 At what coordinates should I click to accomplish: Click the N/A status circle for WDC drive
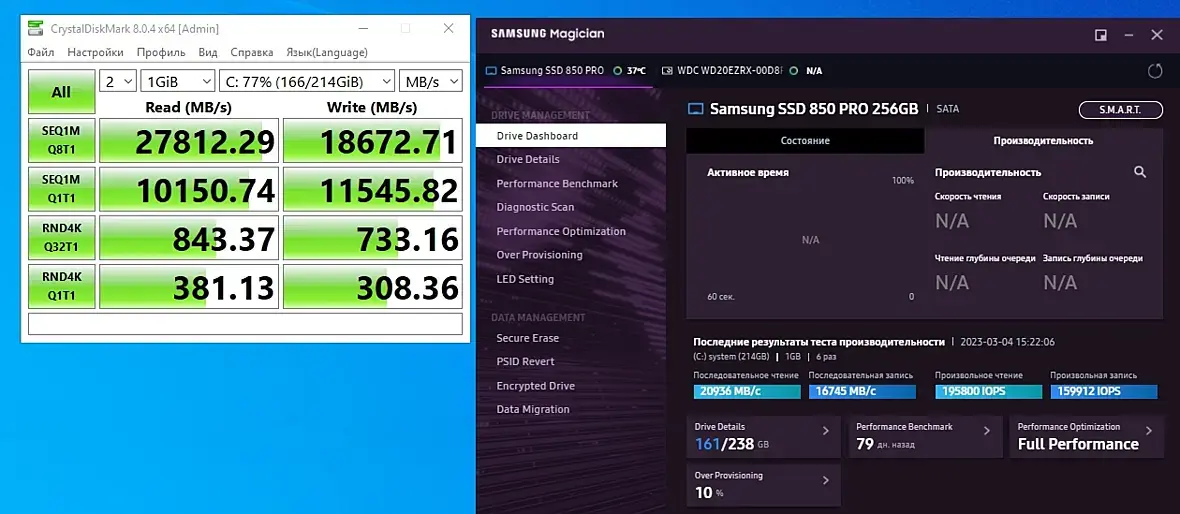[796, 71]
